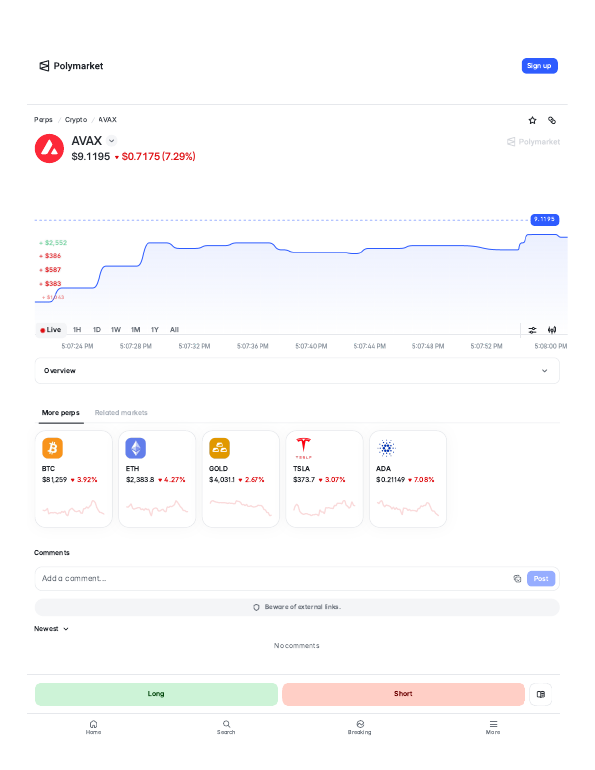Open the Perps breadcrumb link
595x770 pixels.
click(x=43, y=120)
